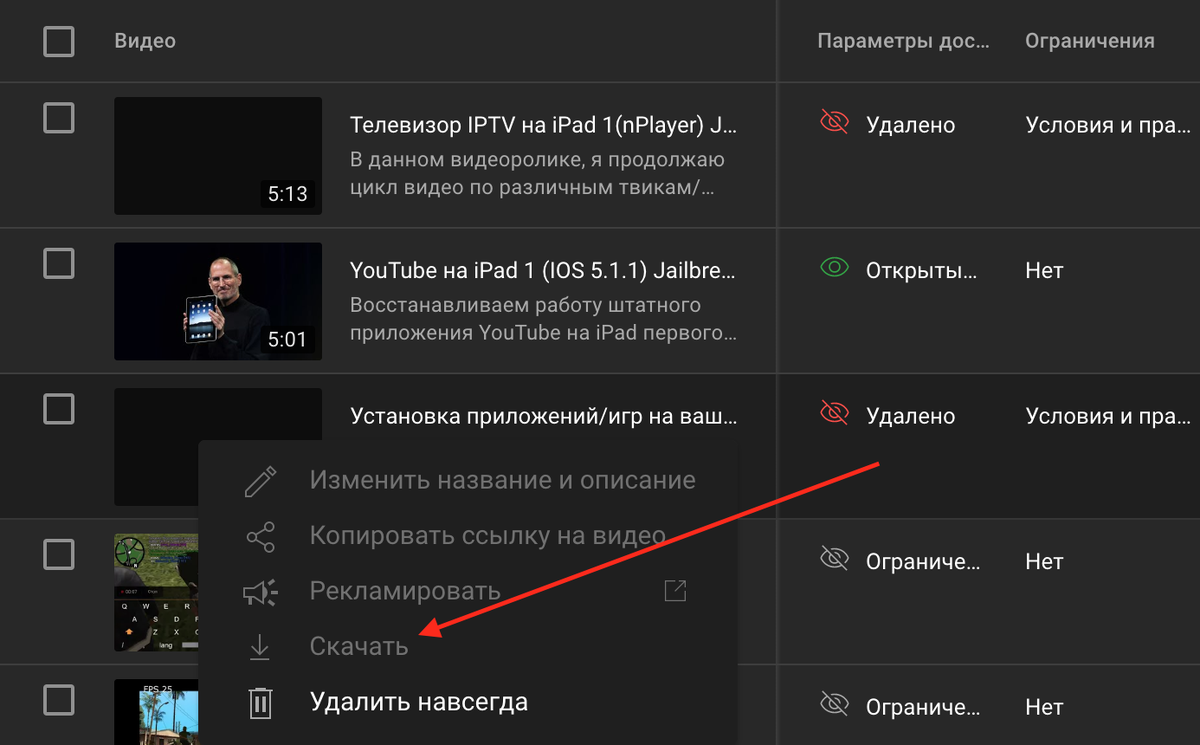Click the share icon next to Копировать ссылку
The width and height of the screenshot is (1200, 745).
coord(260,535)
